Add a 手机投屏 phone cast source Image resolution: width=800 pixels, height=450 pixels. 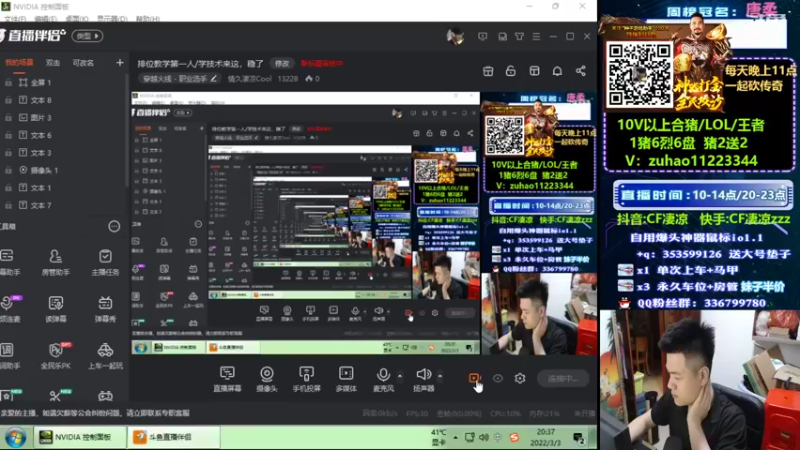tap(306, 379)
